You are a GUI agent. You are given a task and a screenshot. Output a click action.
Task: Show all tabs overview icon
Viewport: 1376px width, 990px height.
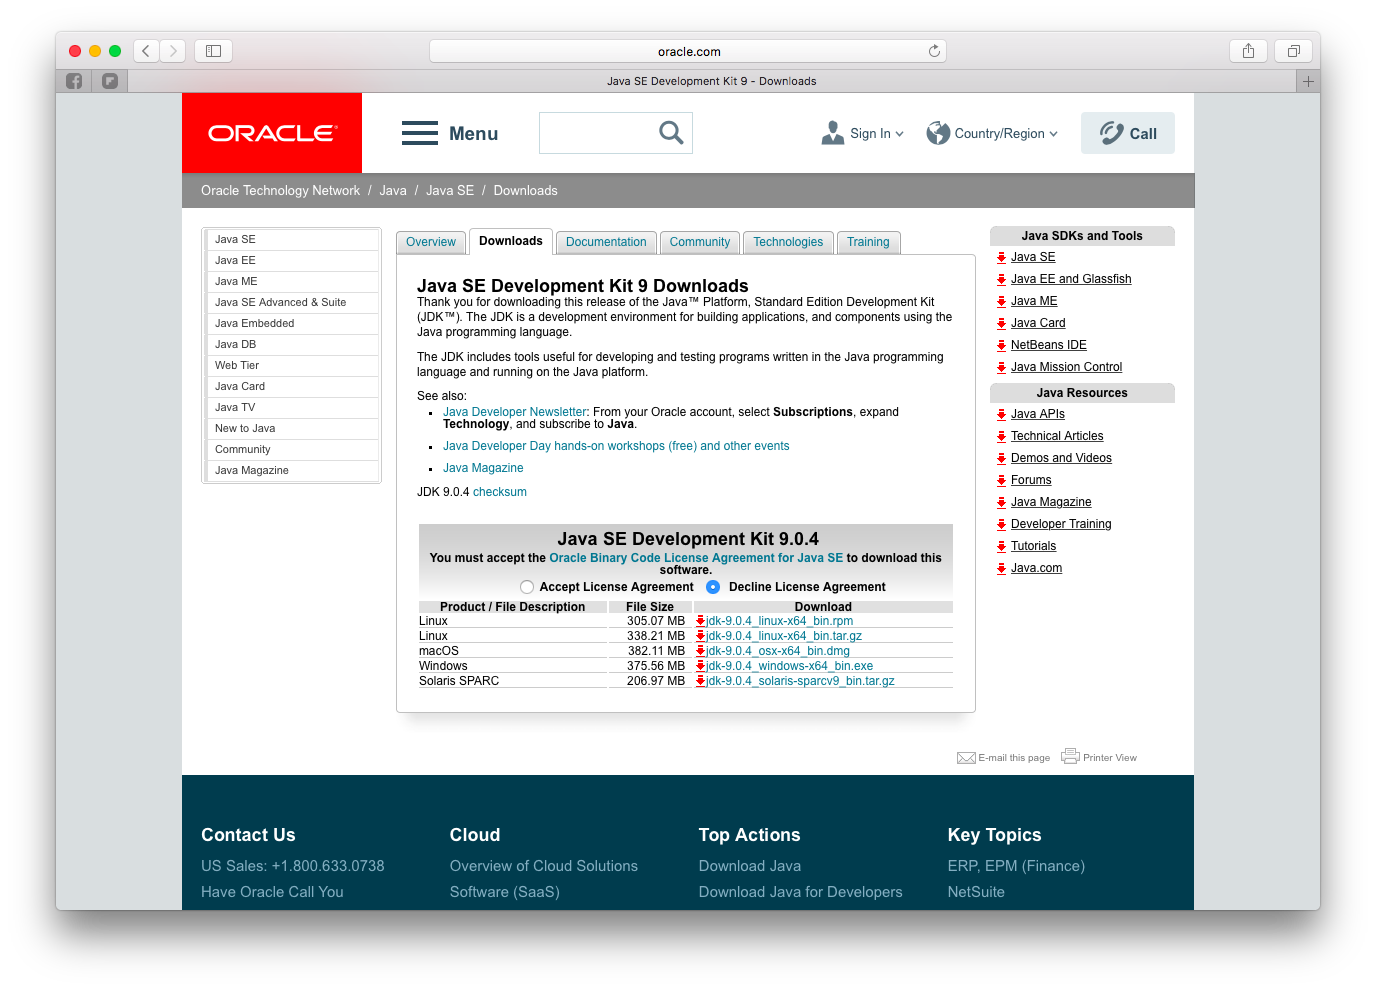[1294, 51]
